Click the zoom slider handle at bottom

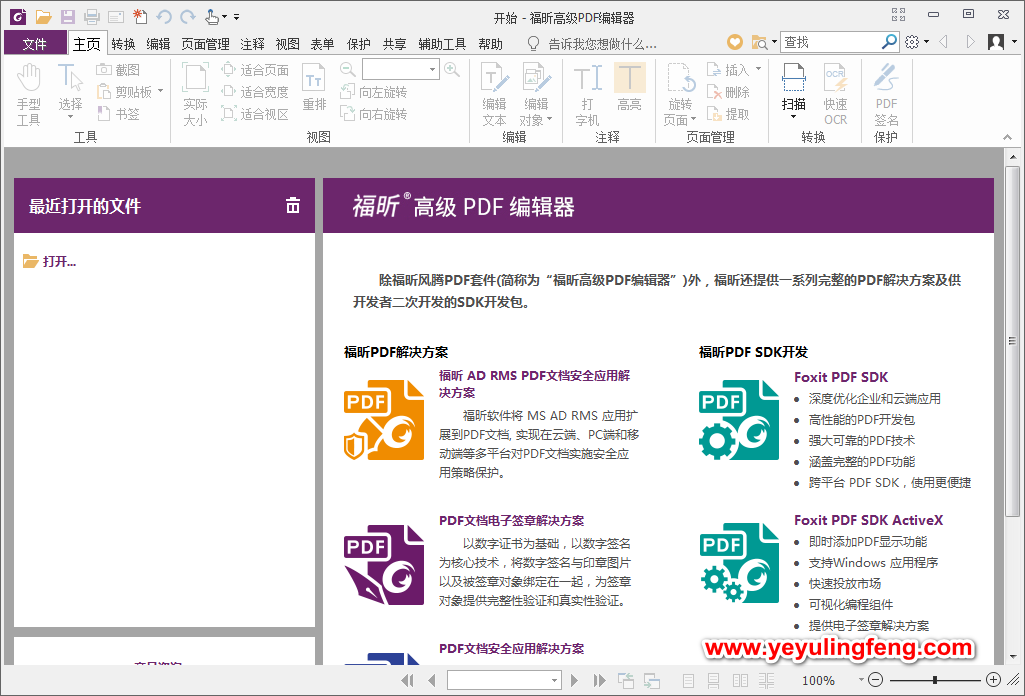(935, 680)
